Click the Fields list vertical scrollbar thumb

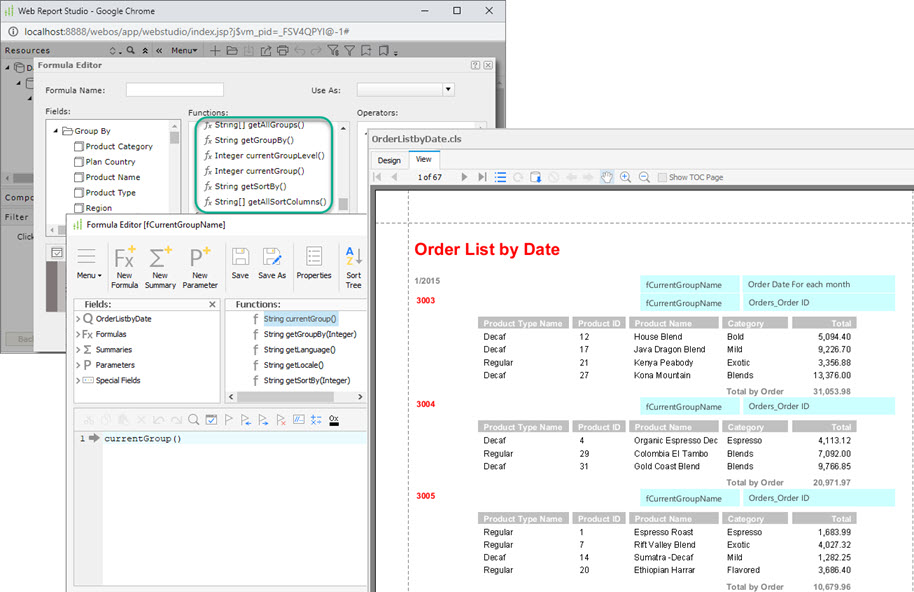click(174, 138)
